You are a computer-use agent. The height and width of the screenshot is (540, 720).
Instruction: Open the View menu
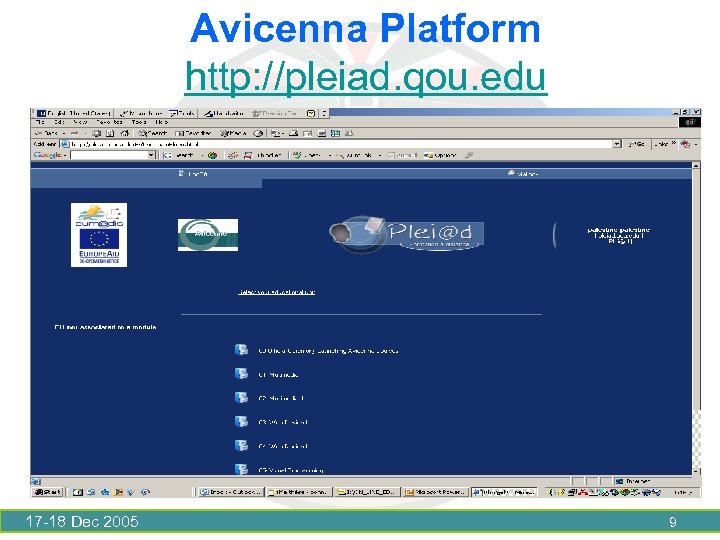coord(80,122)
